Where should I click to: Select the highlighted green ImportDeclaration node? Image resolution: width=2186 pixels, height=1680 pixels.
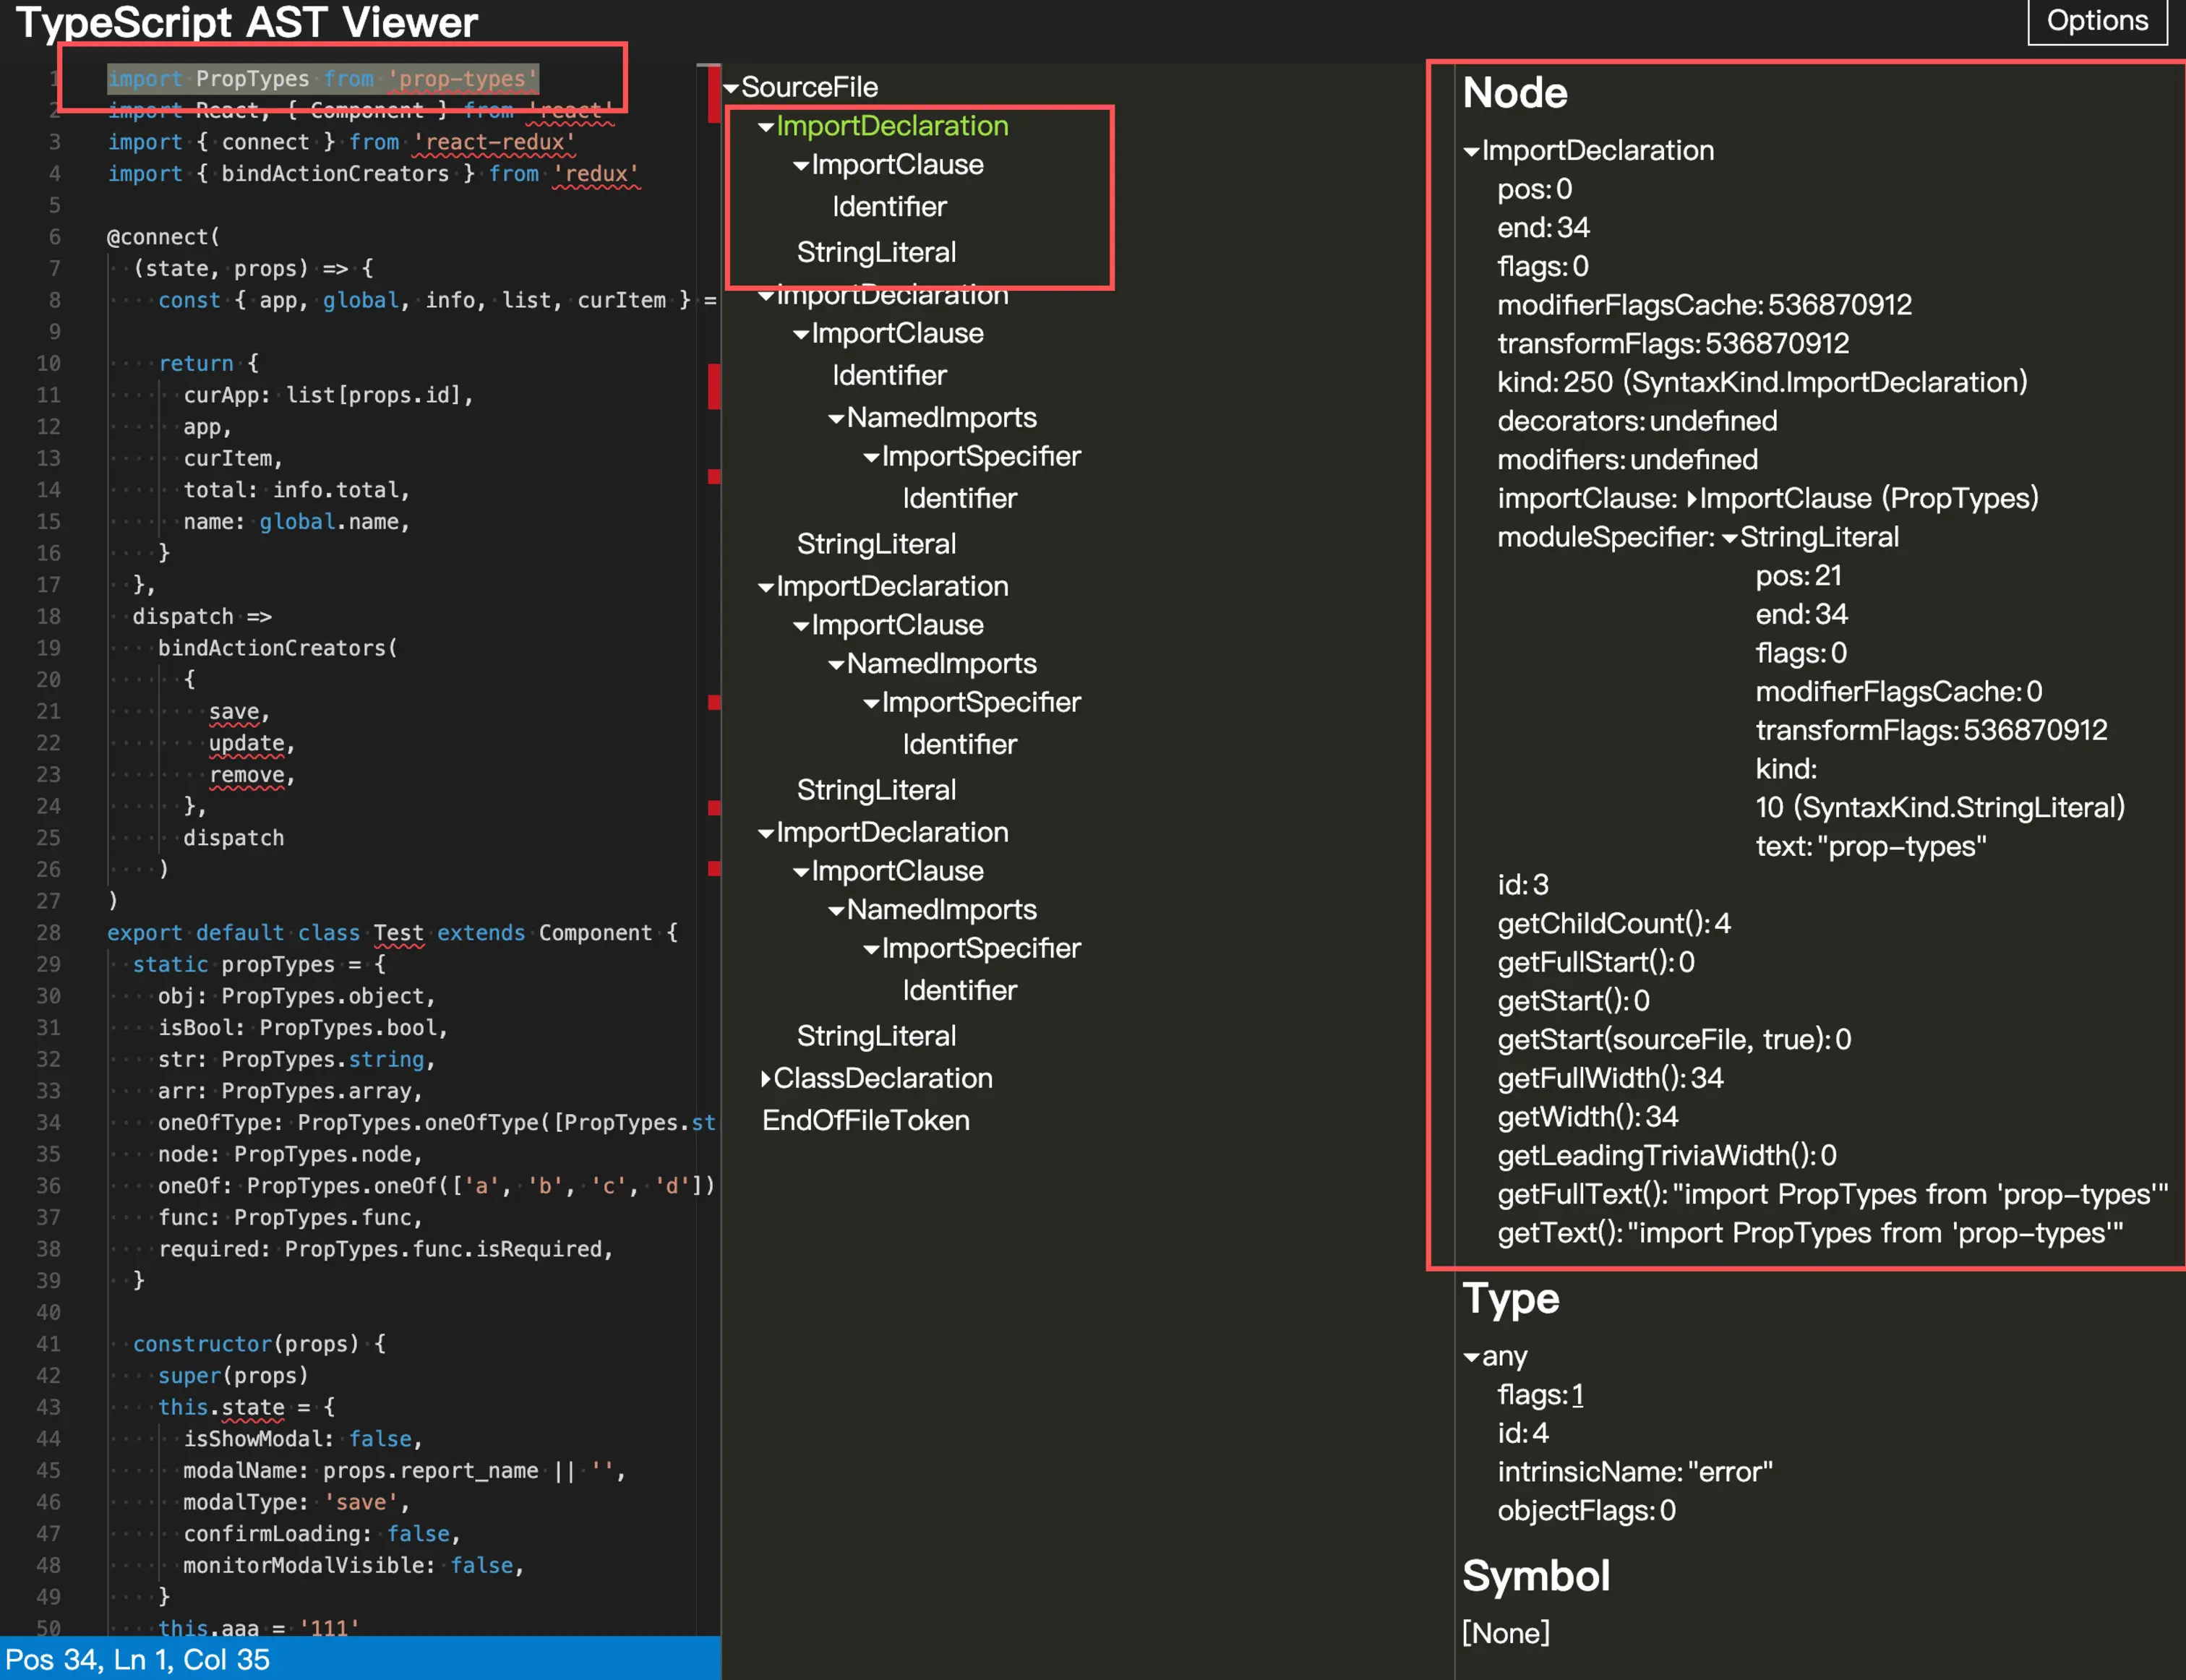(891, 126)
